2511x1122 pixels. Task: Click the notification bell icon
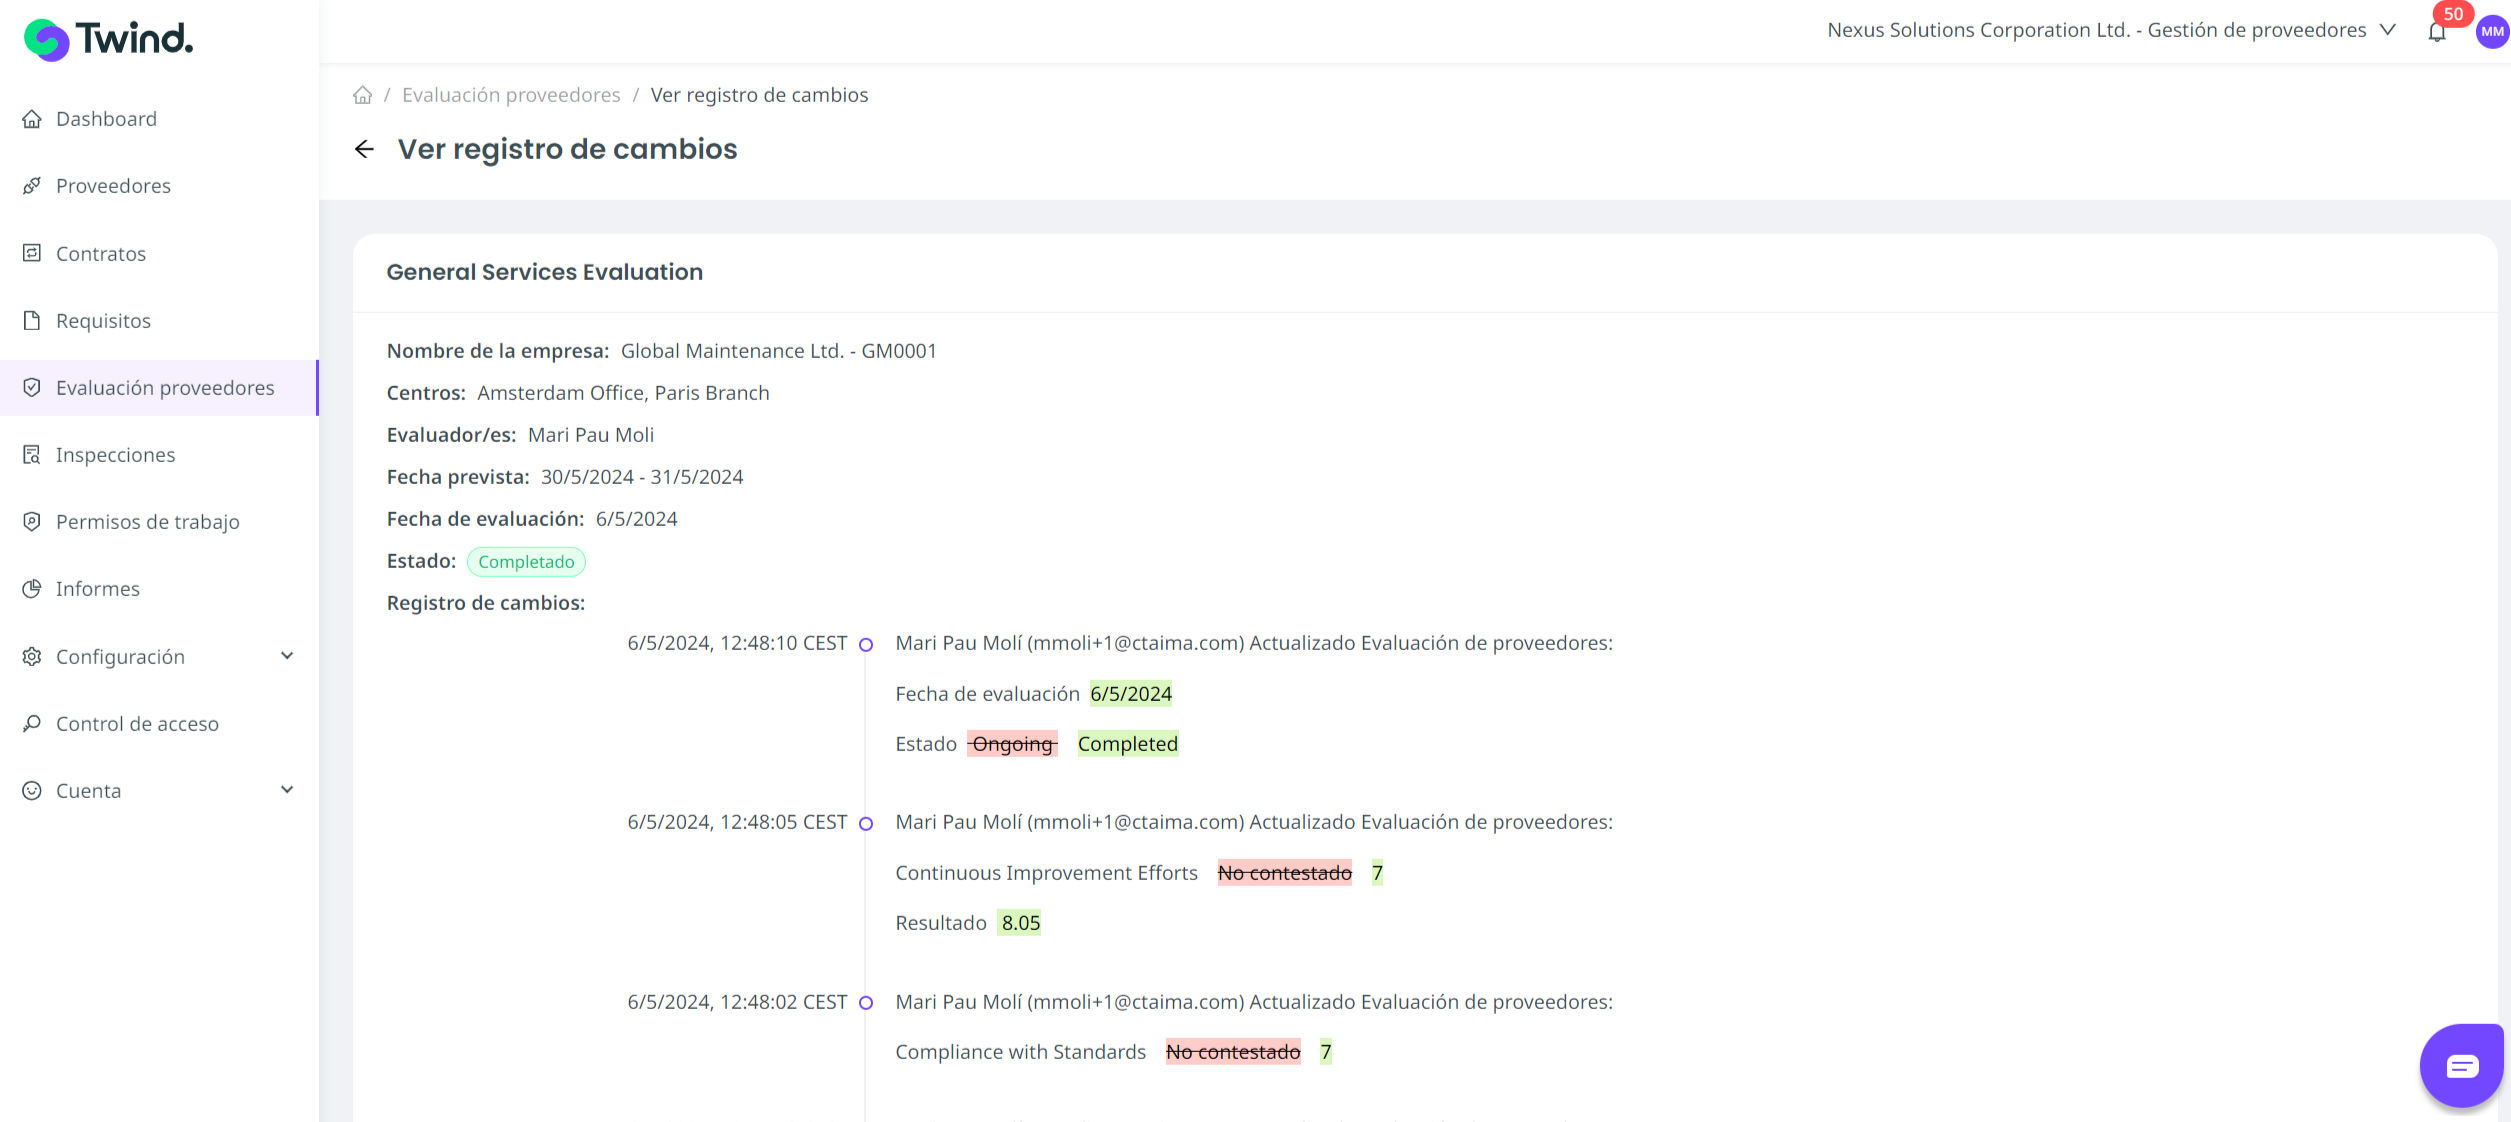tap(2436, 32)
